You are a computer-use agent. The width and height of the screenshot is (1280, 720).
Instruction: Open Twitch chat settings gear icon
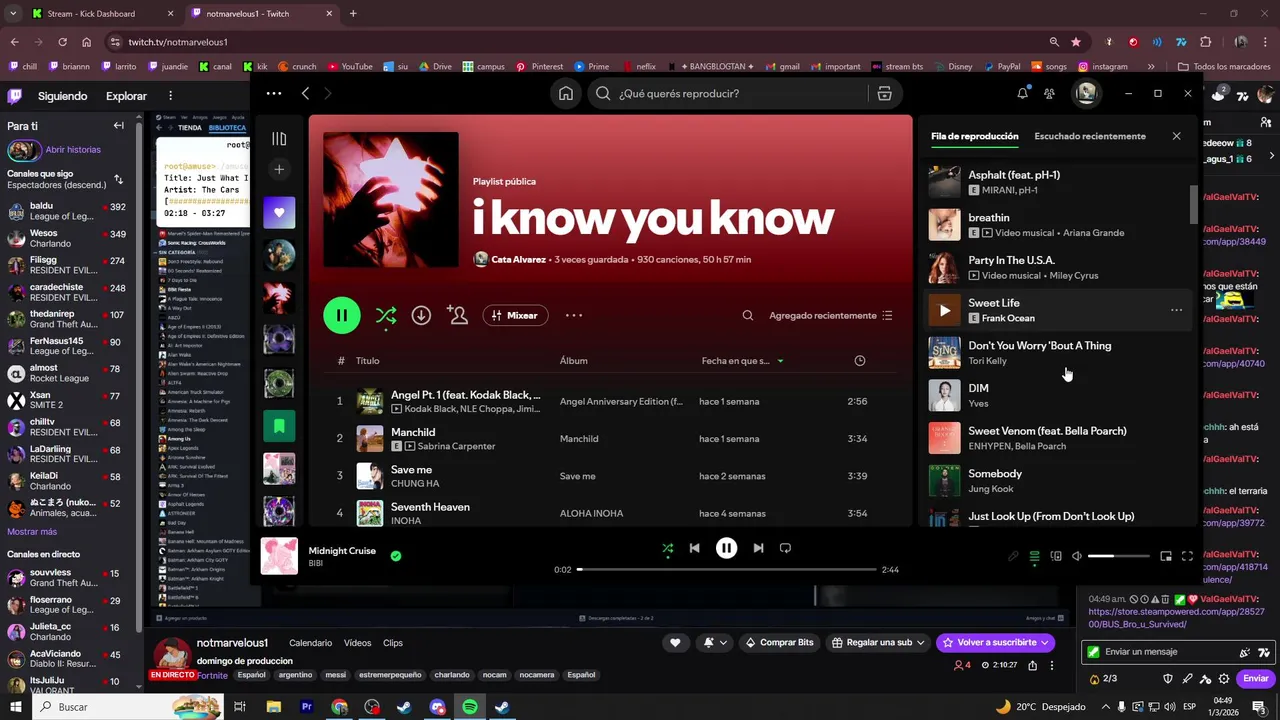point(1223,678)
